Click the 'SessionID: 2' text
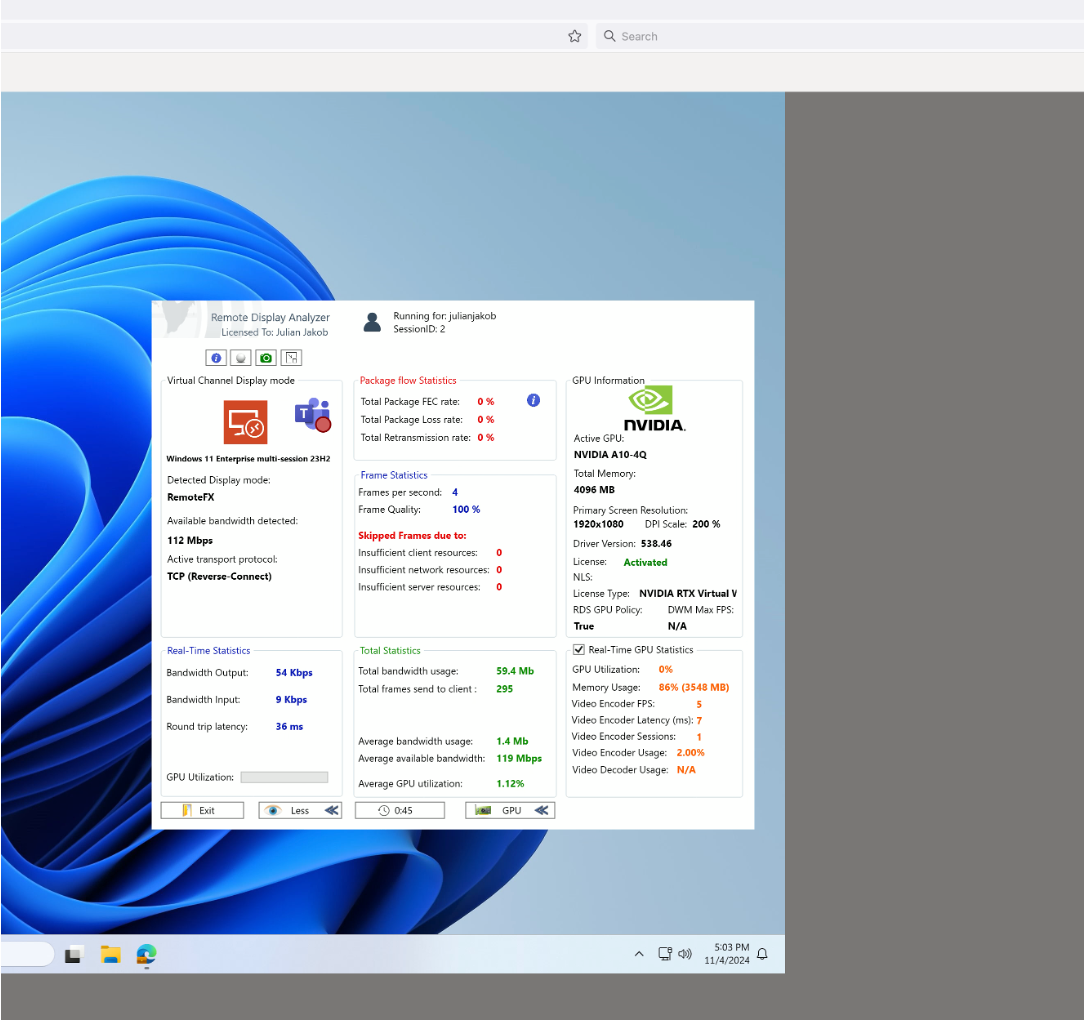The height and width of the screenshot is (1020, 1084). point(419,329)
